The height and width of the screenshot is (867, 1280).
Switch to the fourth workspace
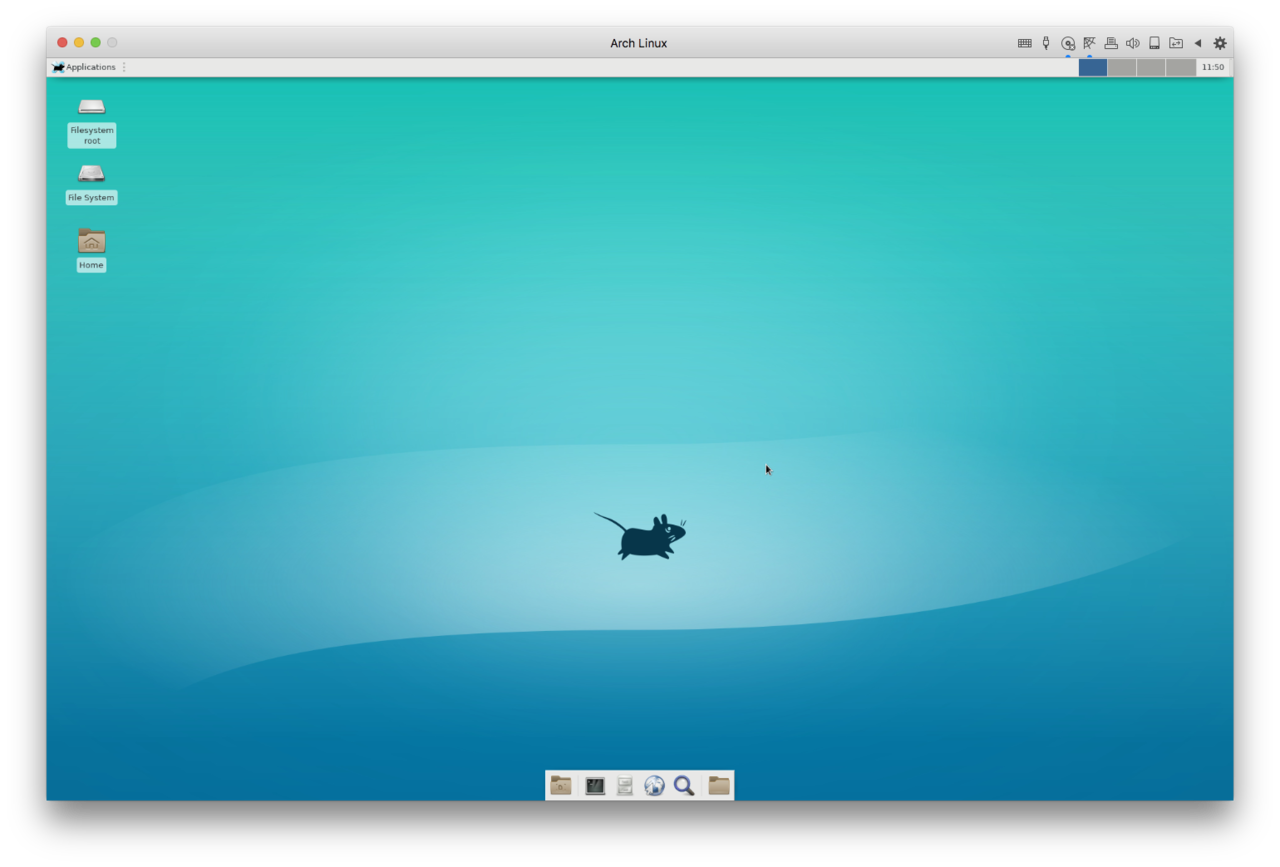(1181, 67)
